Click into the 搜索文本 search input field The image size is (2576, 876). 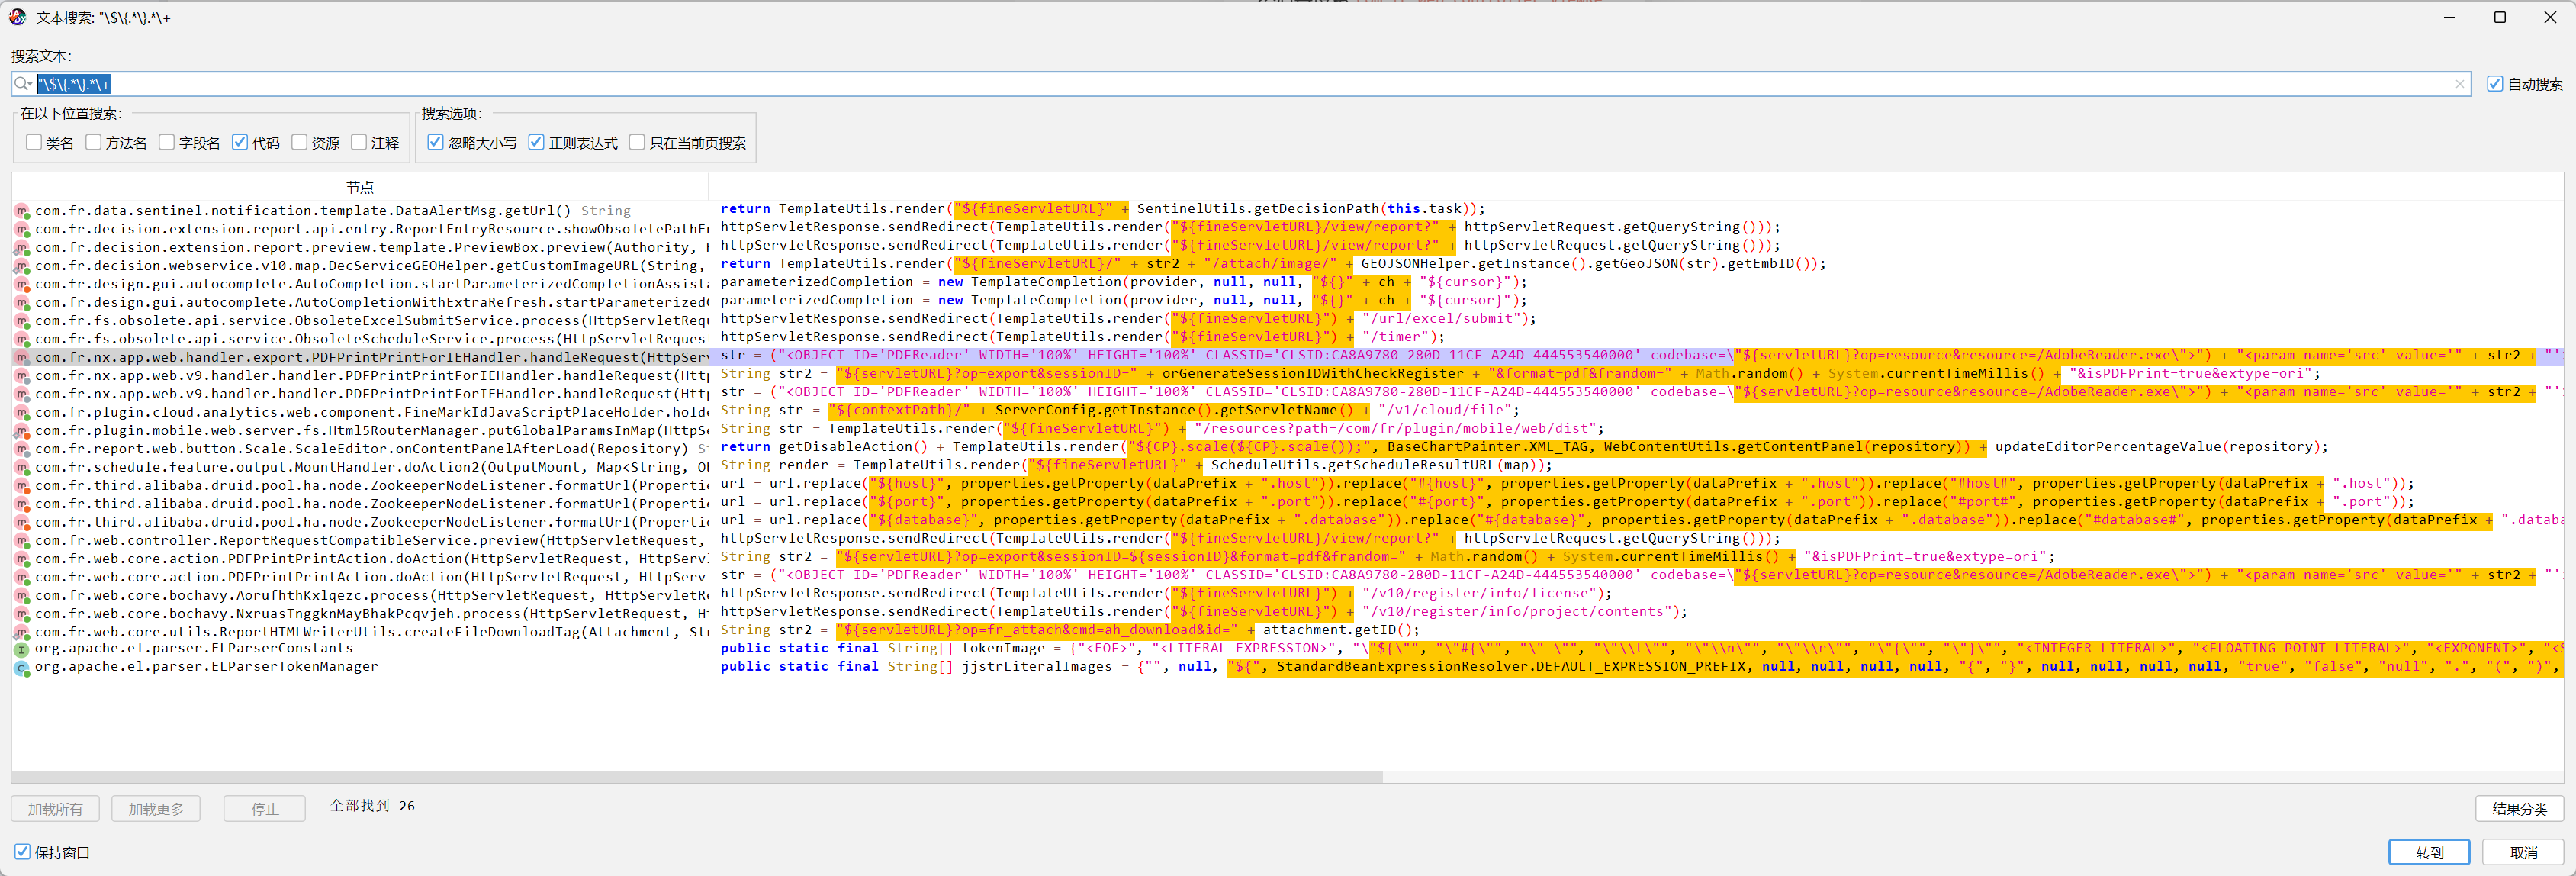tap(1240, 84)
